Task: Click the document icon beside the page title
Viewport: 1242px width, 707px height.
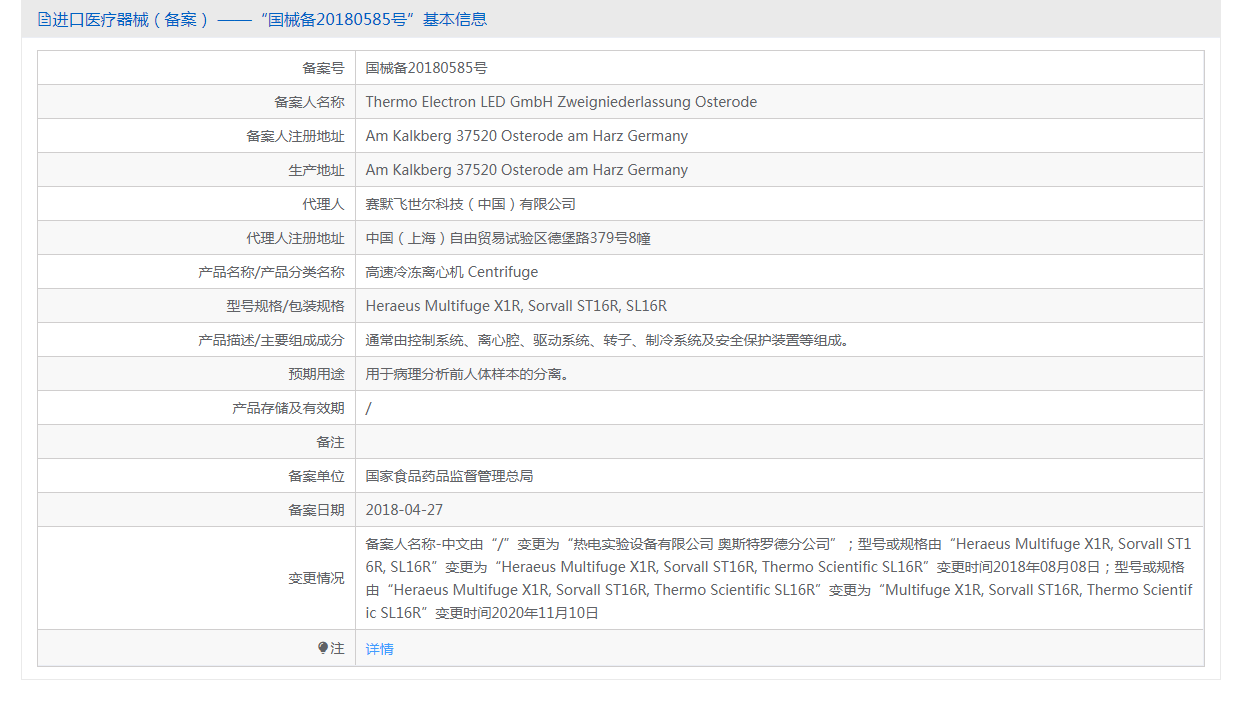Action: point(44,19)
